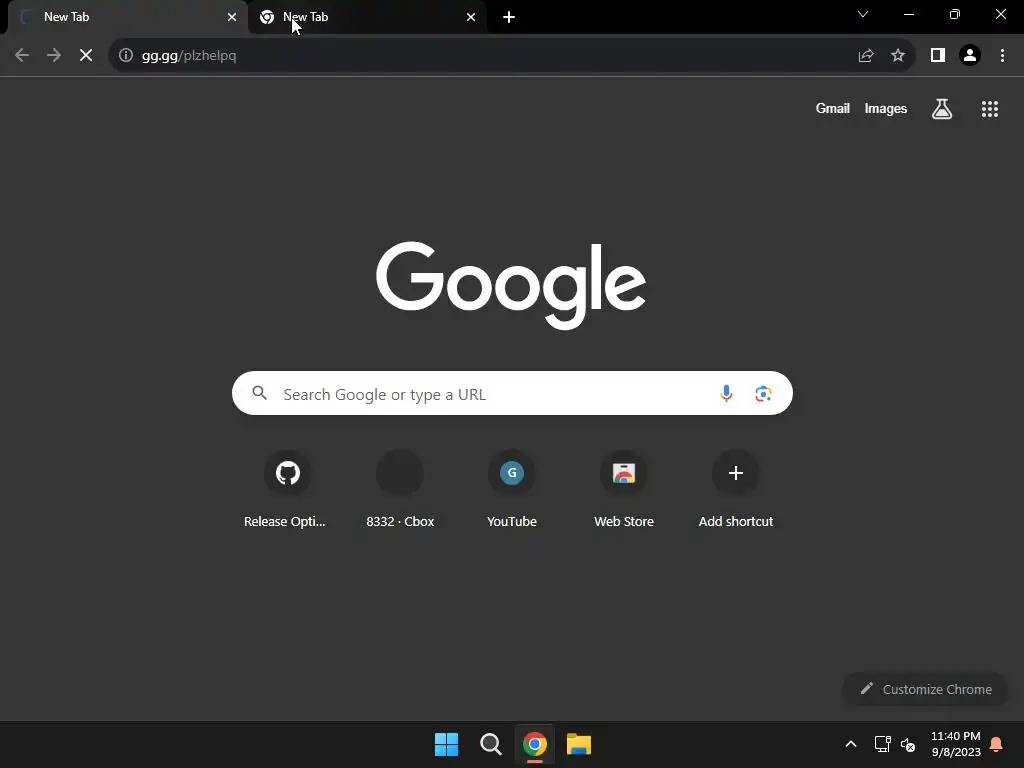This screenshot has width=1024, height=768.
Task: Open a new tab with plus button
Action: 509,17
